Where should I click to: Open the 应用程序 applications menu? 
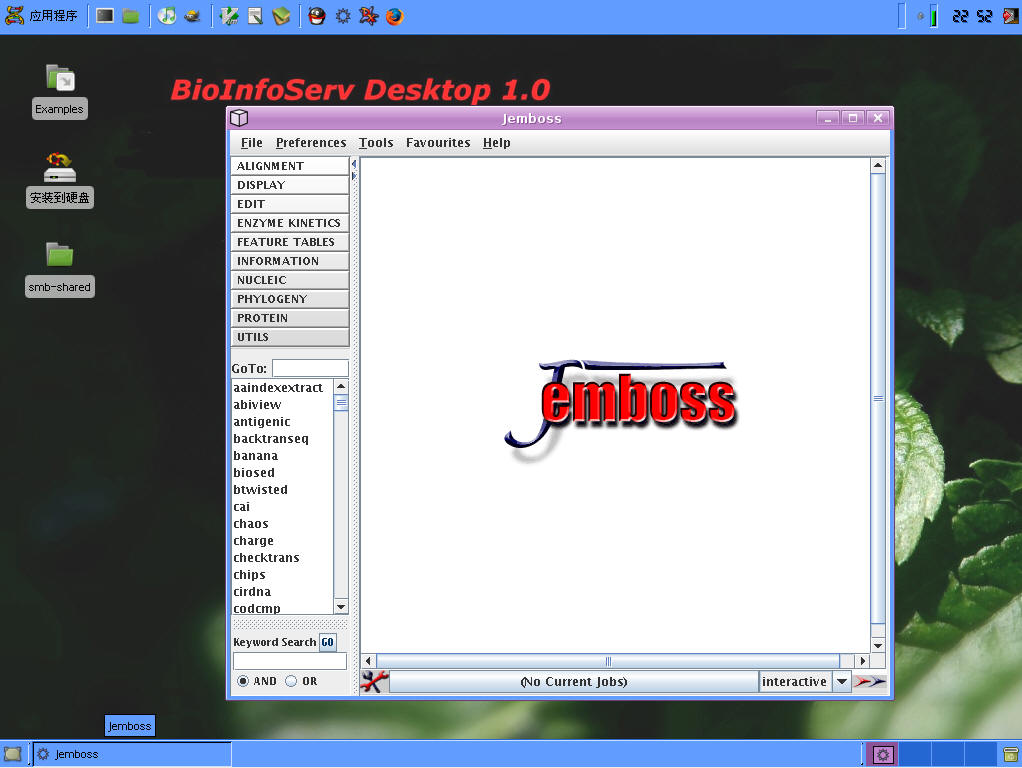(x=42, y=16)
